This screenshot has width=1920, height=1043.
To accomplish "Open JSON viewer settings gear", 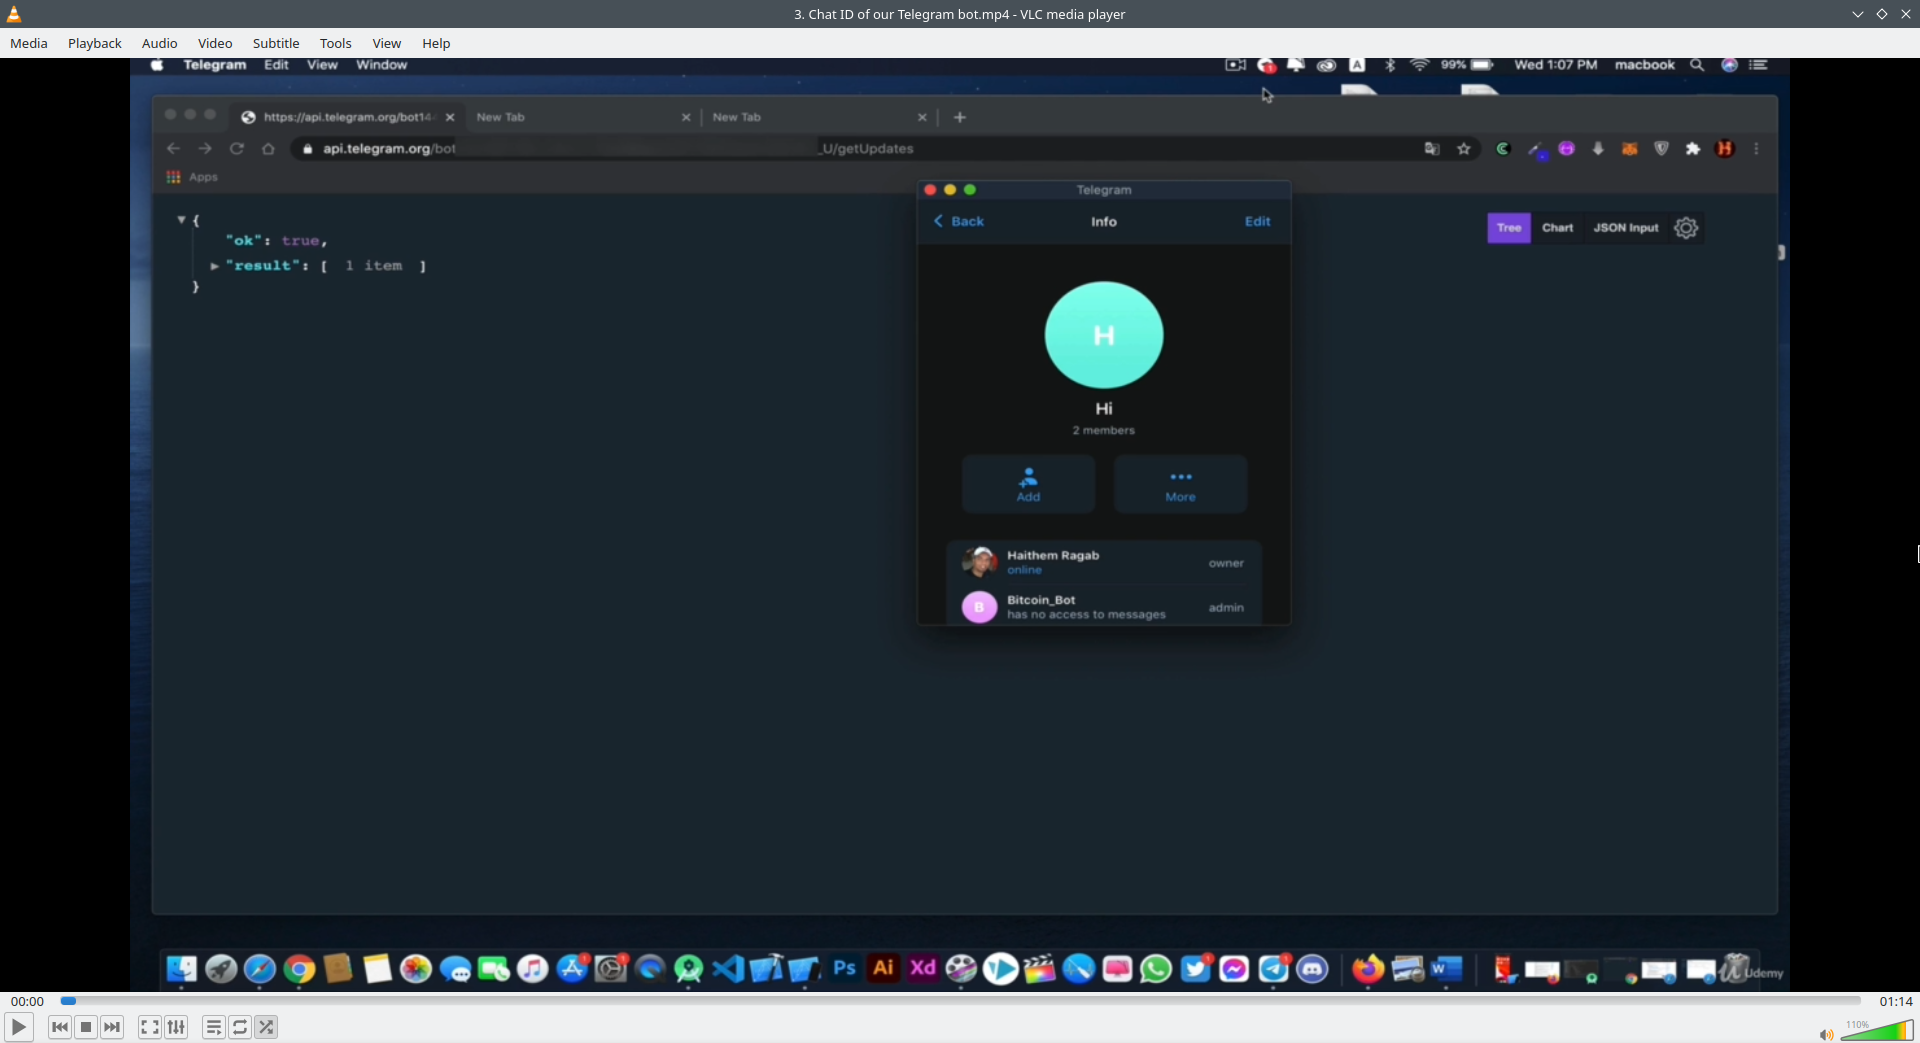I will [1686, 228].
